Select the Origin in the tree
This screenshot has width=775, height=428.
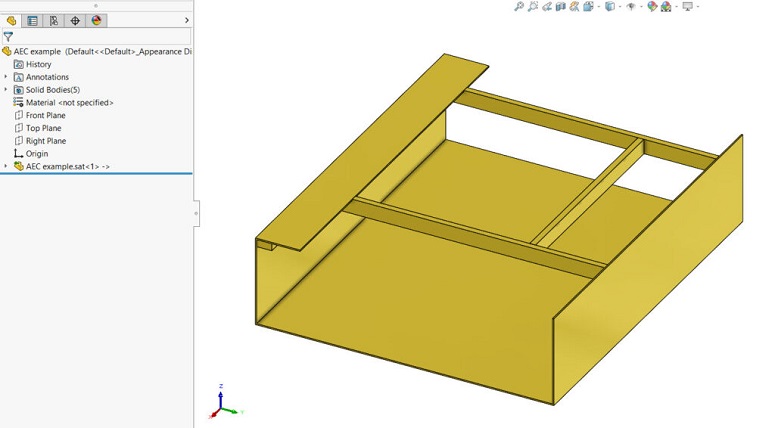[x=31, y=154]
